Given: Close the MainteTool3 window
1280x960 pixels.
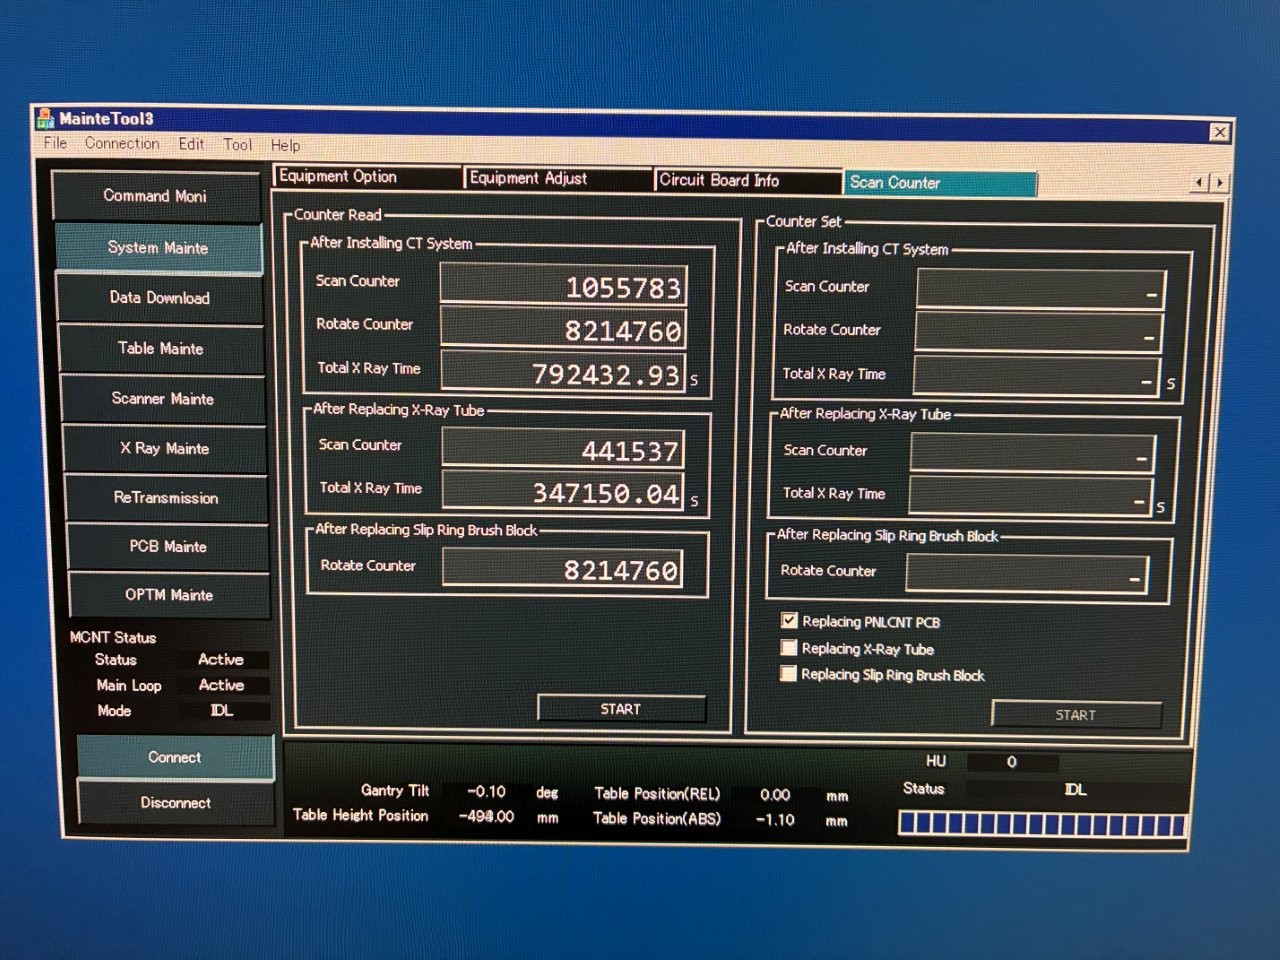Looking at the screenshot, I should click(1219, 132).
